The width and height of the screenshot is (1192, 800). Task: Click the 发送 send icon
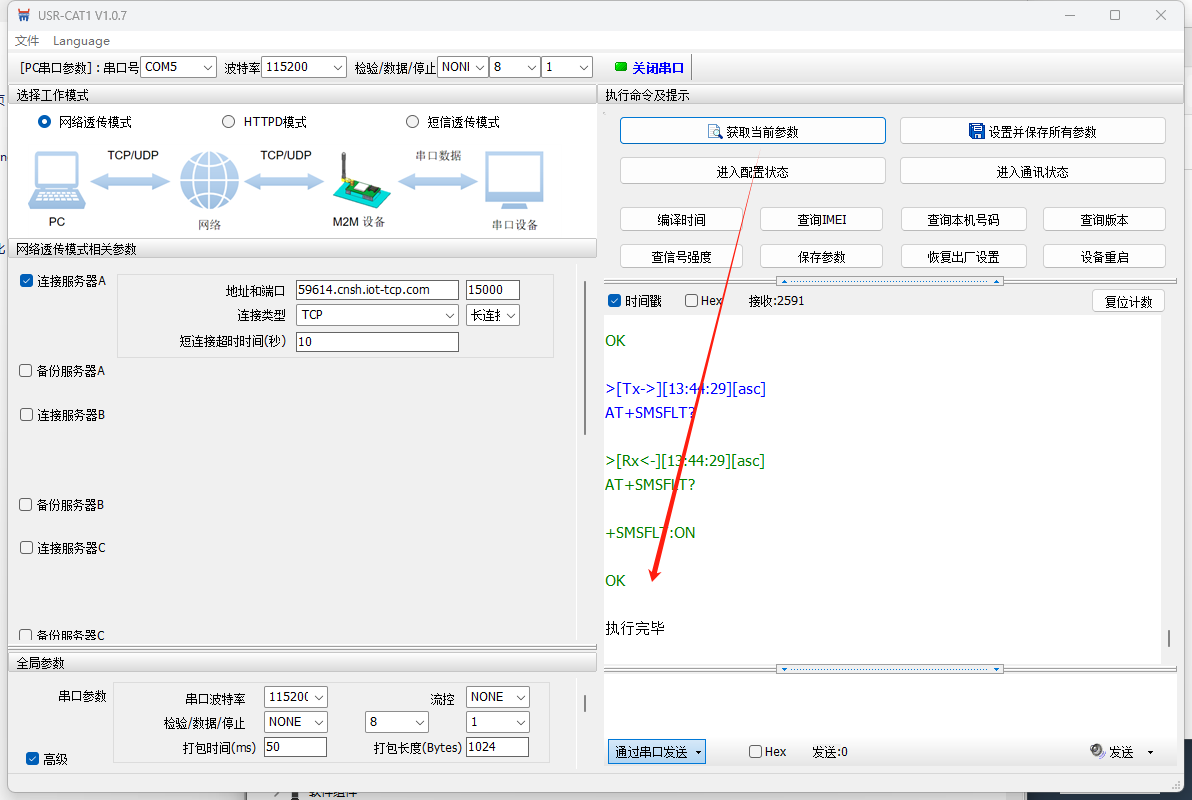(1097, 751)
